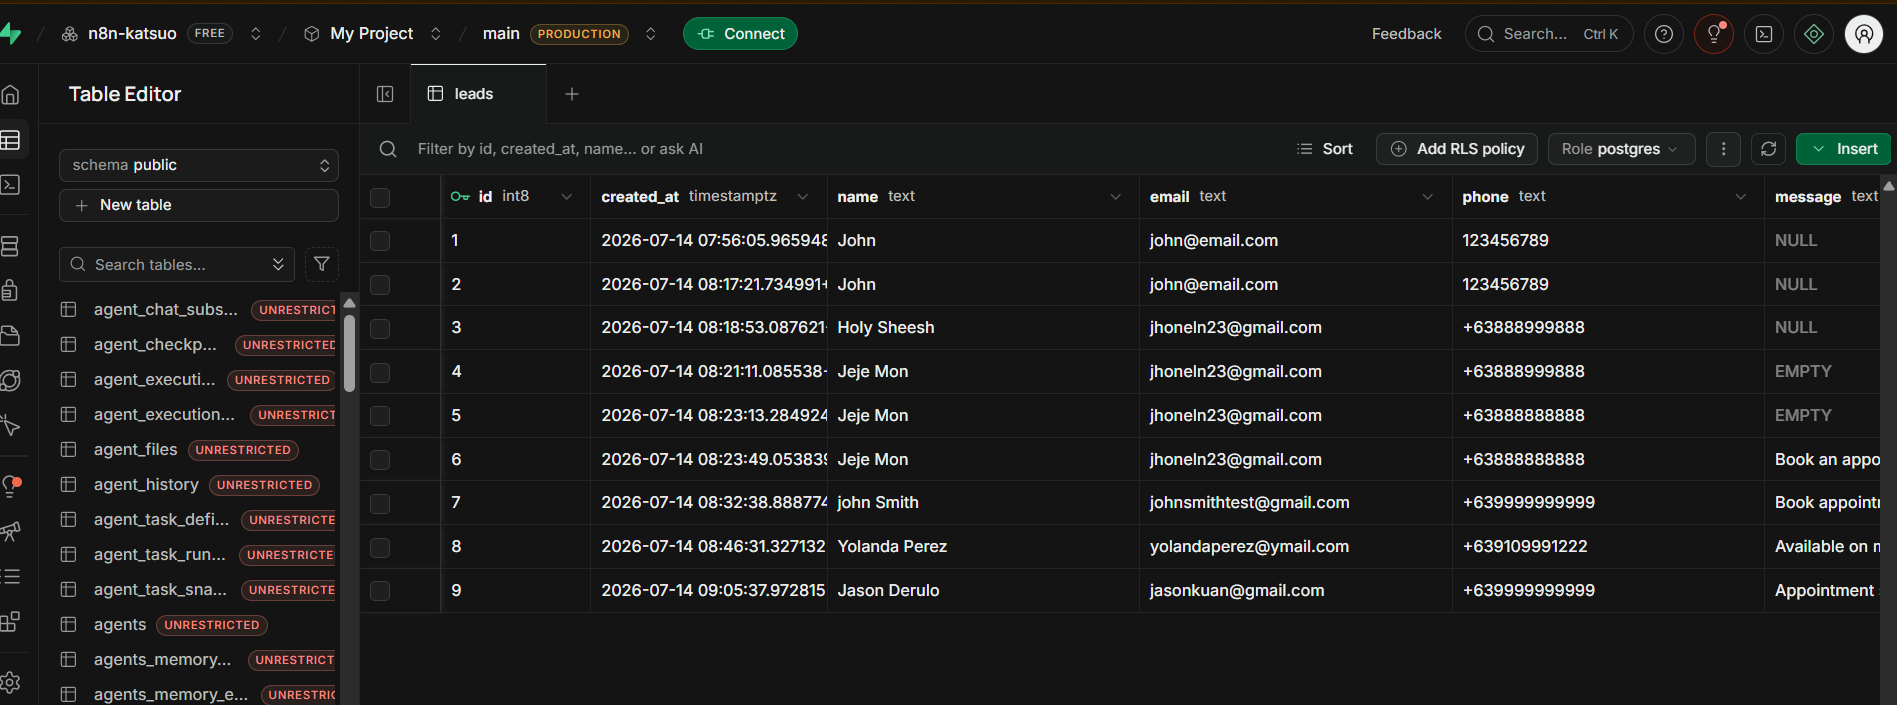Click the Add RLS policy button

pos(1458,149)
